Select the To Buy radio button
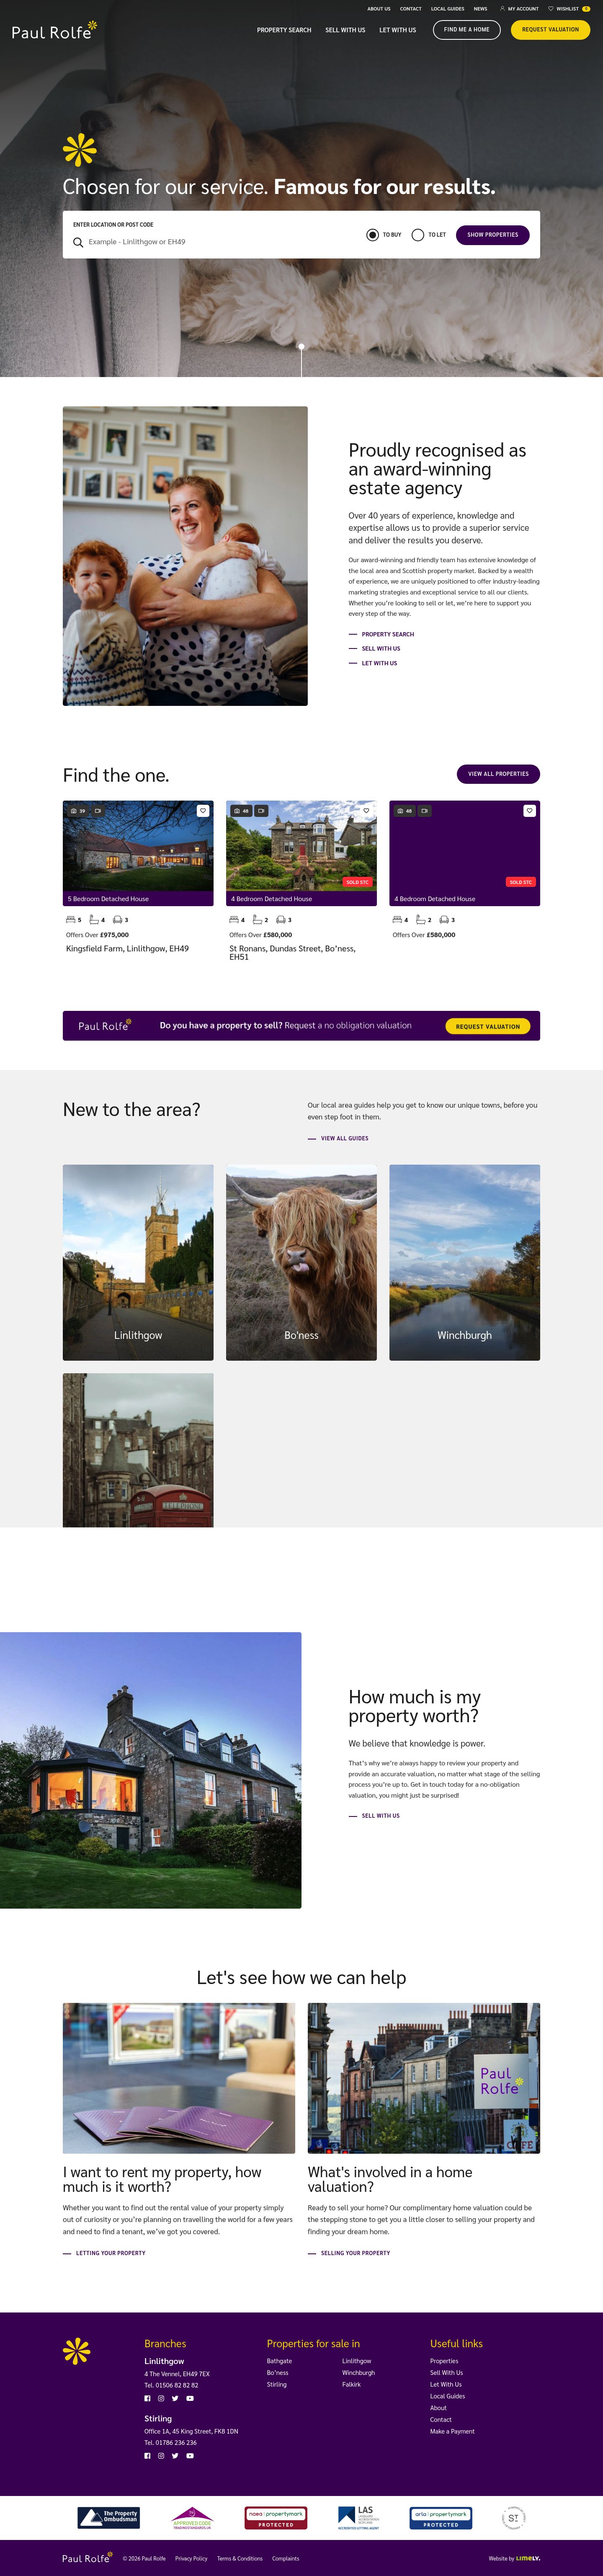This screenshot has width=603, height=2576. click(372, 235)
